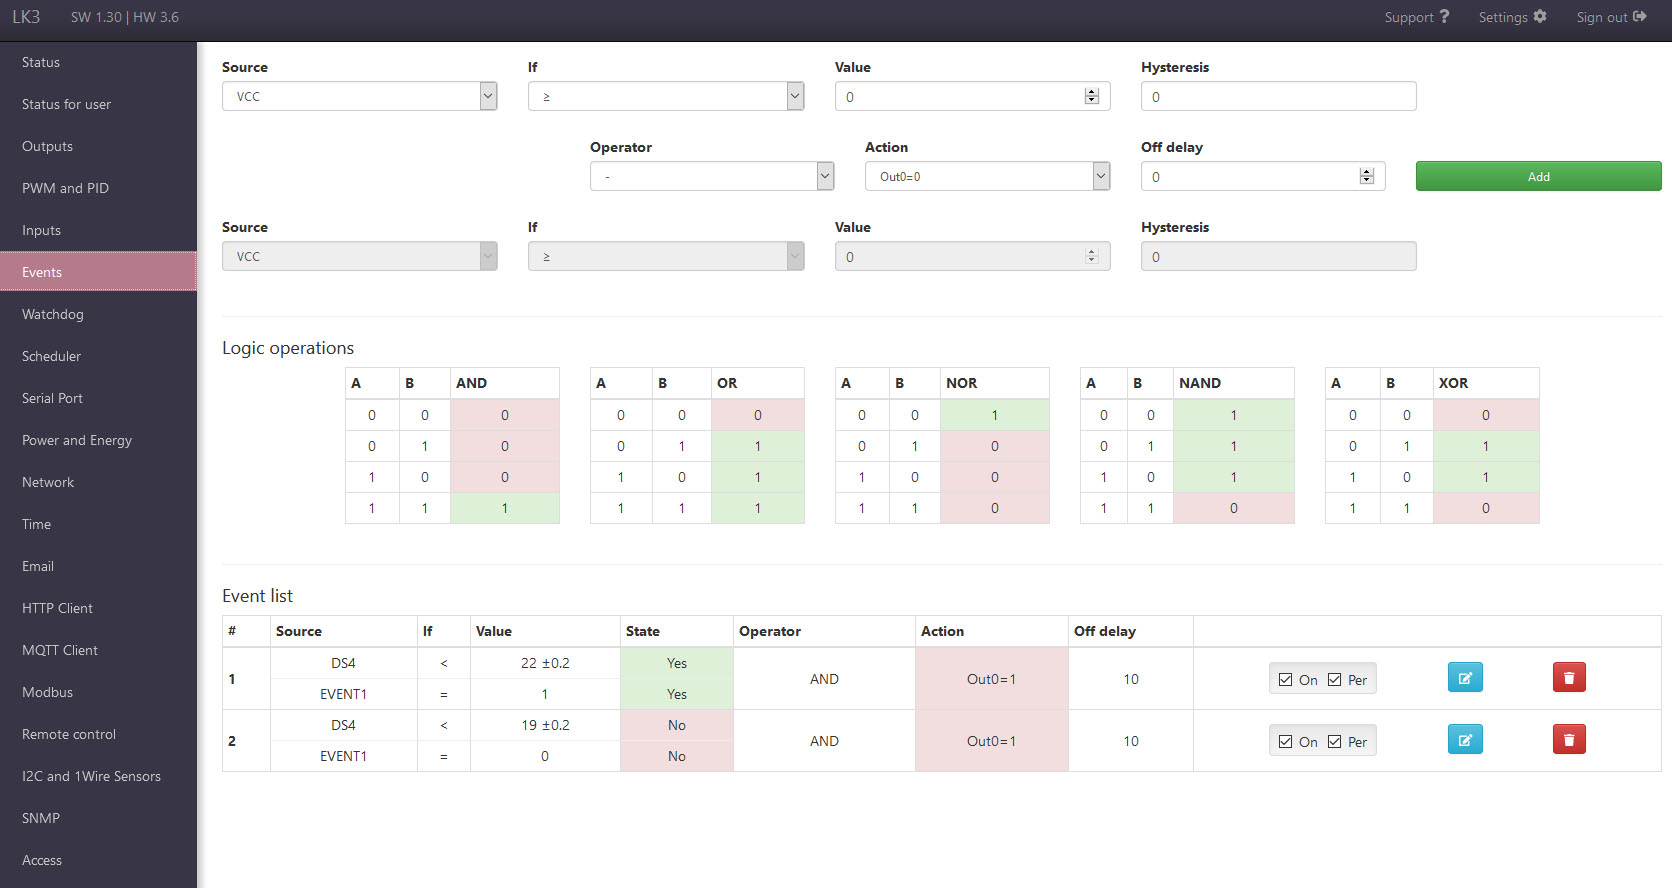Toggle the On checkbox for event 2
Image resolution: width=1672 pixels, height=888 pixels.
(1286, 742)
